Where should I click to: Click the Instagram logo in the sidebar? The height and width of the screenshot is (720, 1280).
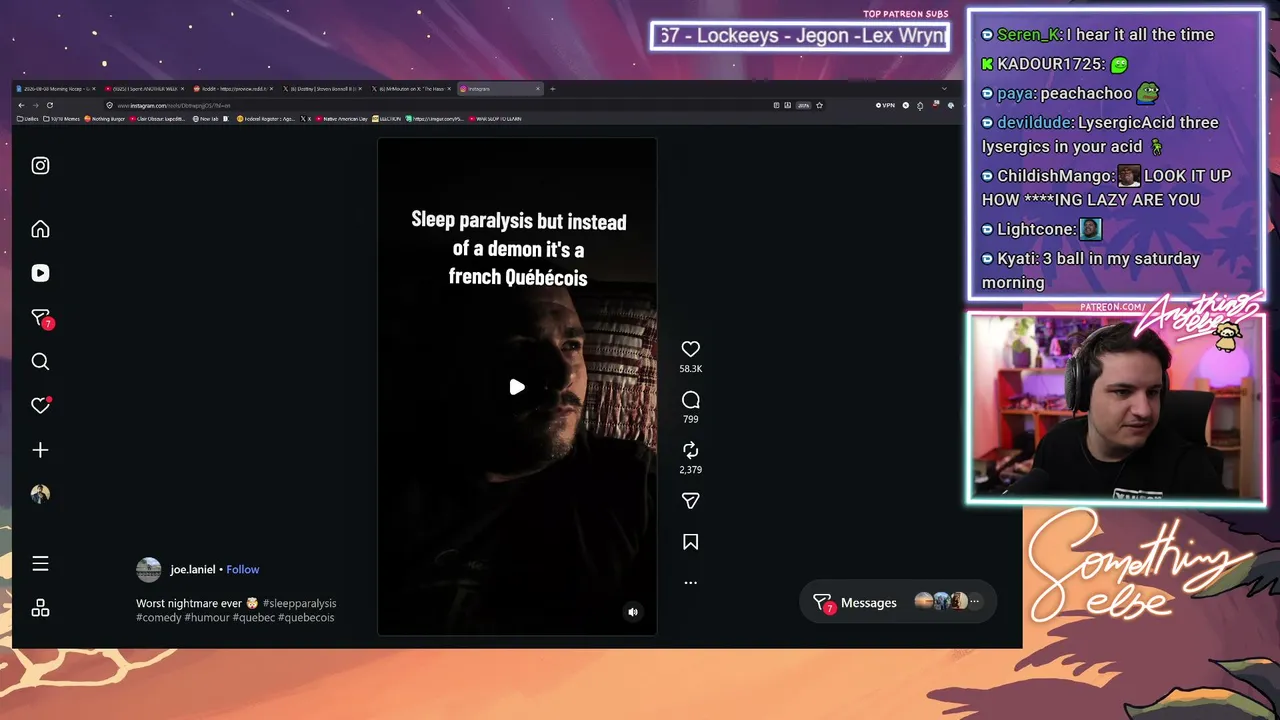40,166
